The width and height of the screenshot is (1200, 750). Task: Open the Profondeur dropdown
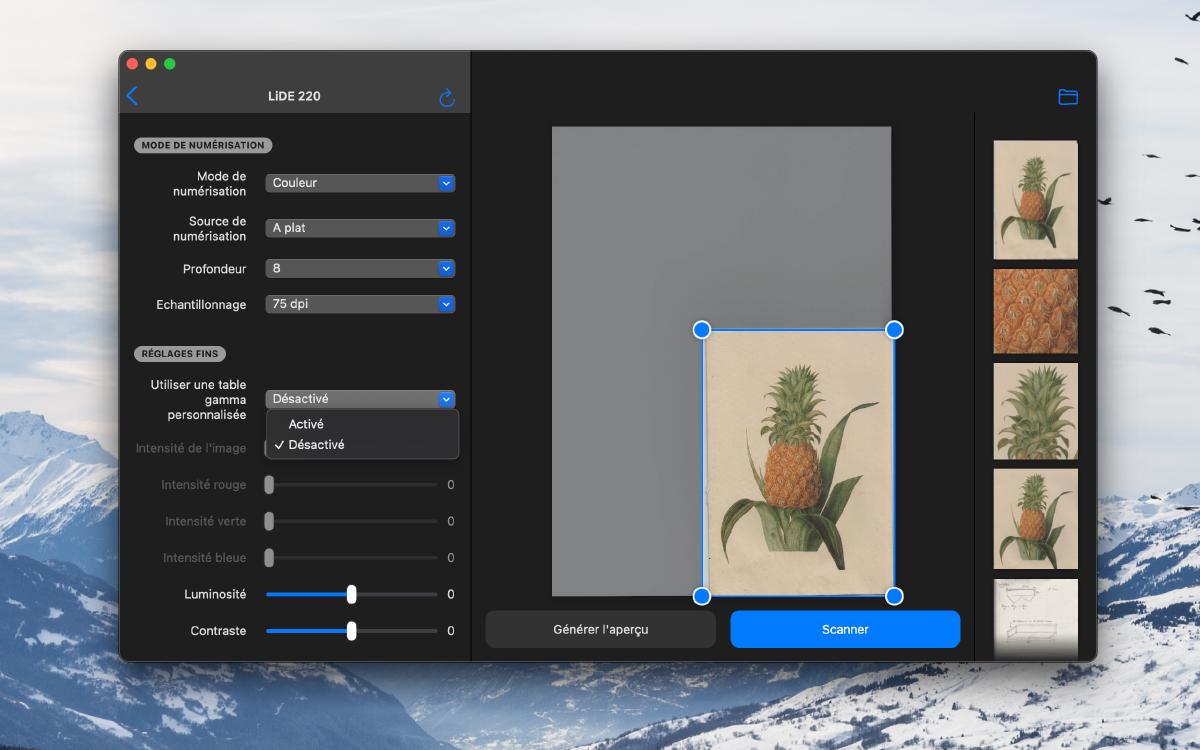point(360,269)
